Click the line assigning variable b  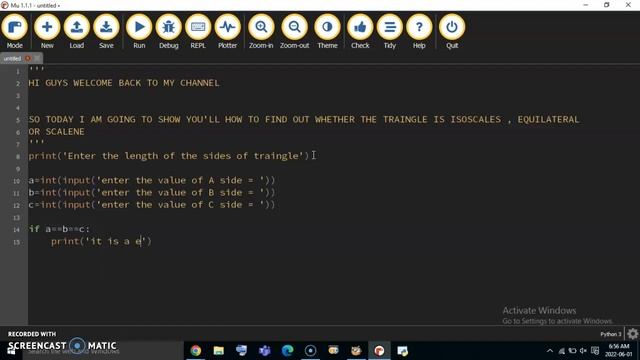click(152, 192)
